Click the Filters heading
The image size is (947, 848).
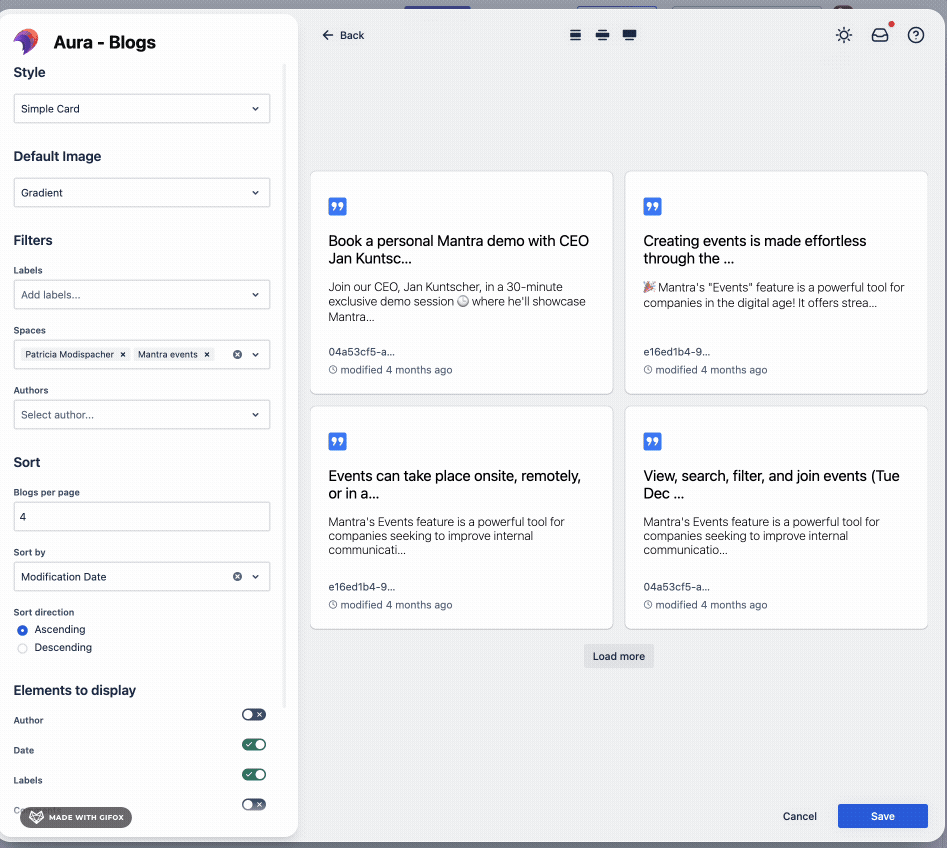pos(33,240)
